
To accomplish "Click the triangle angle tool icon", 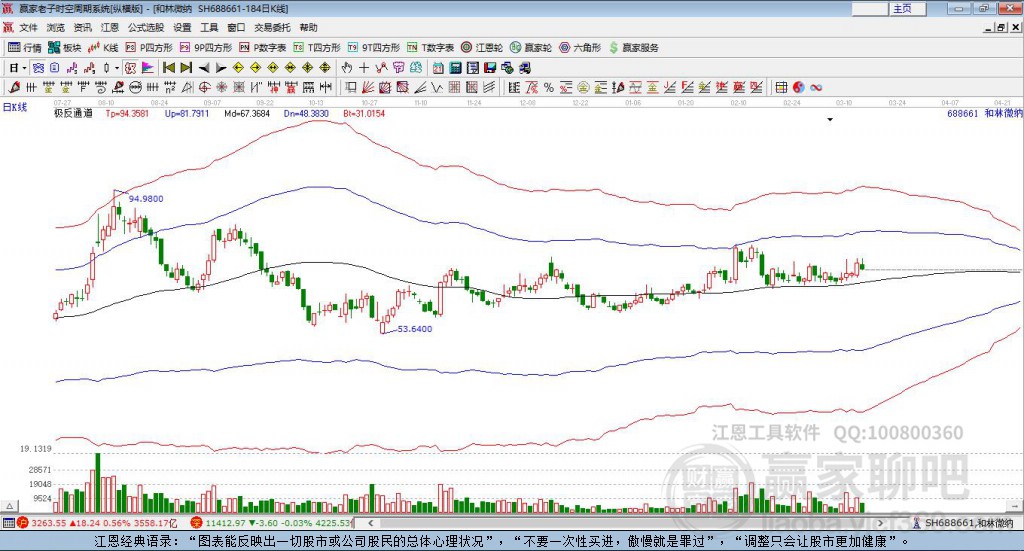I will pos(187,87).
